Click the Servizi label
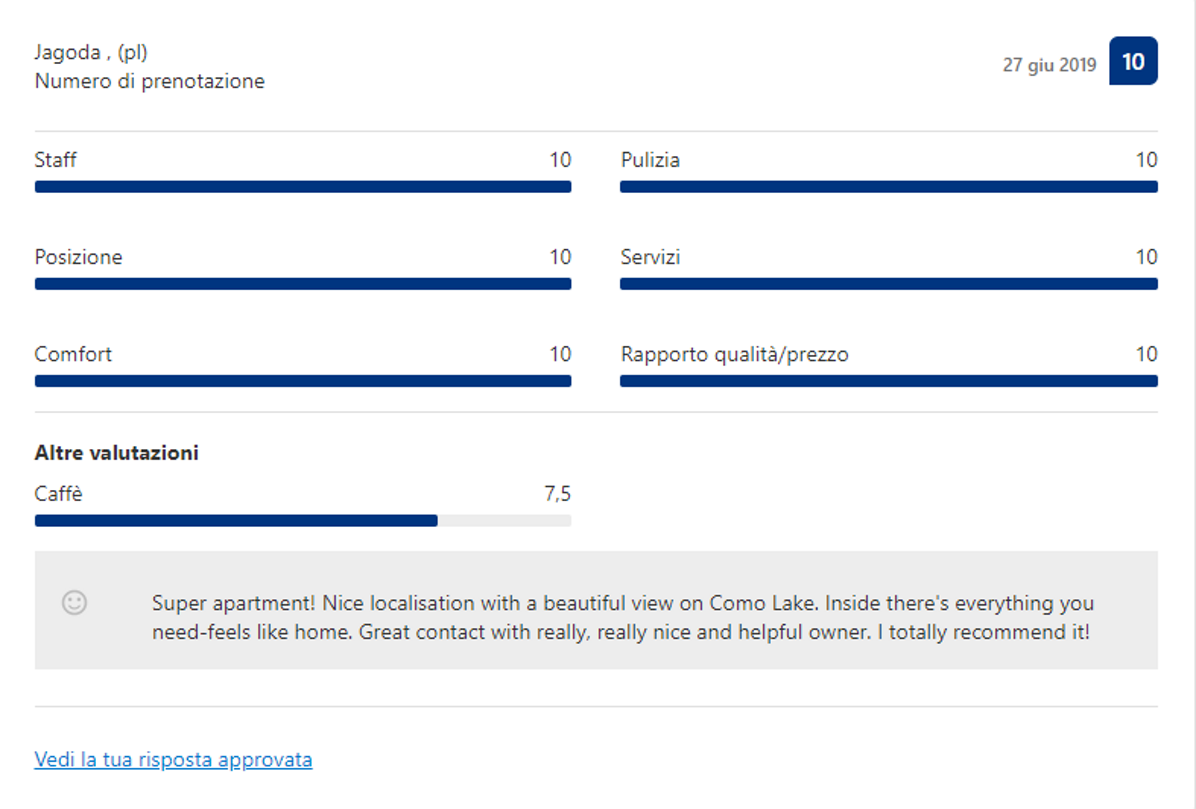 [650, 257]
